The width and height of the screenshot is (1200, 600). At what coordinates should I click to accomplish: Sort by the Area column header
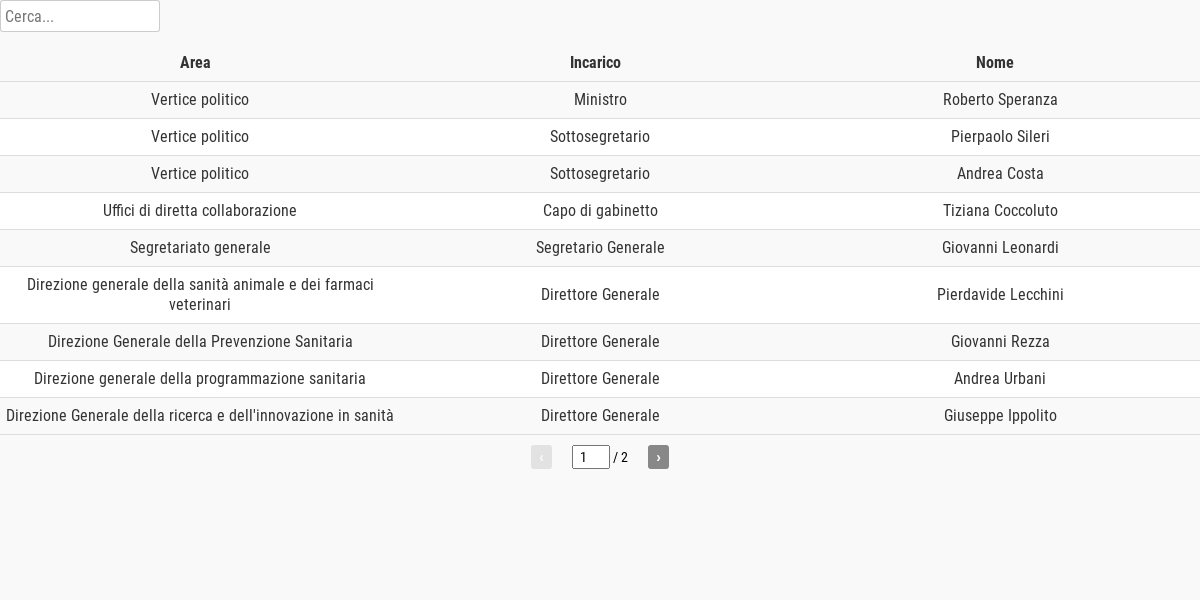tap(195, 63)
